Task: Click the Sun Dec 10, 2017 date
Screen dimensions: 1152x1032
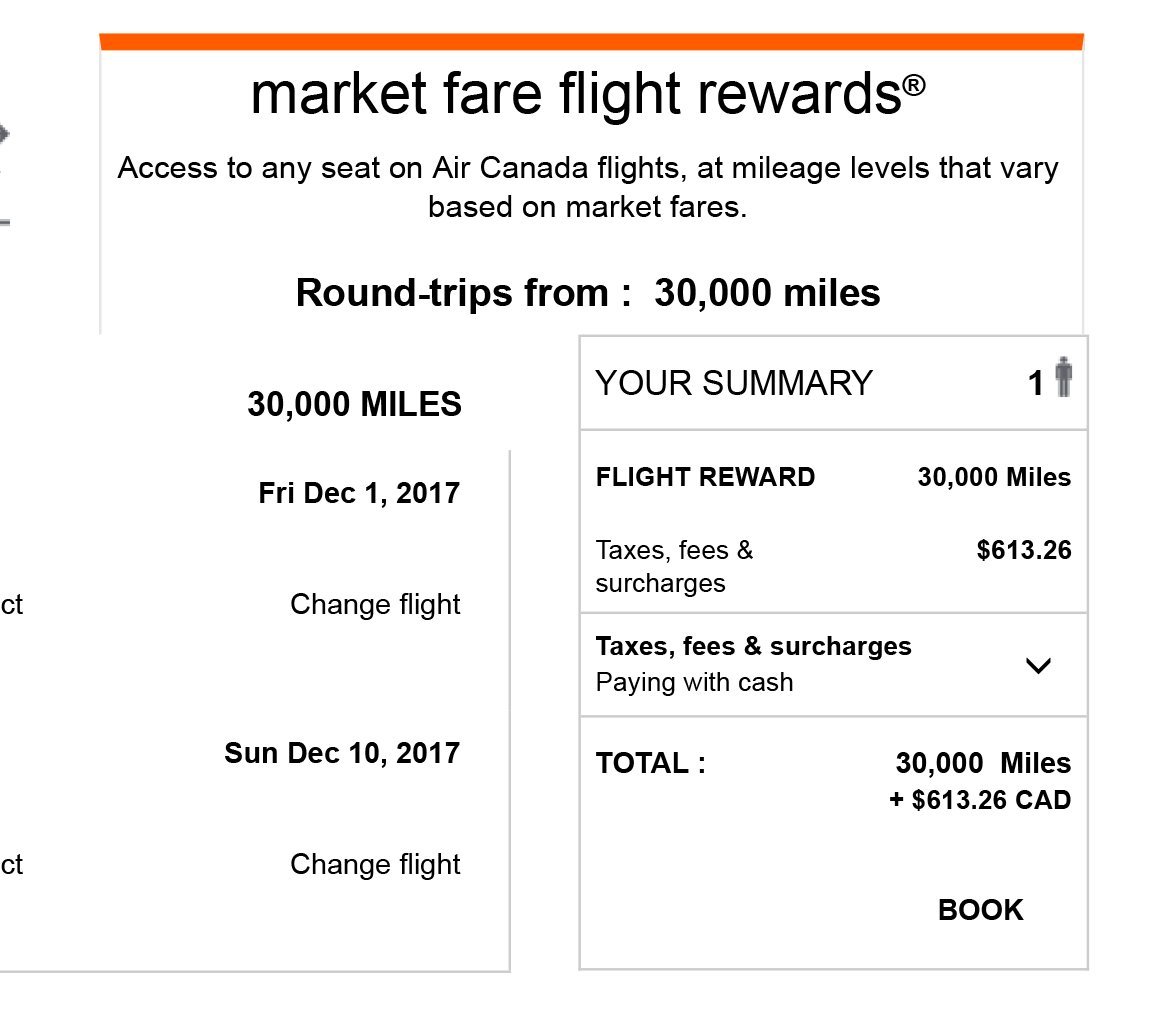Action: click(x=342, y=753)
